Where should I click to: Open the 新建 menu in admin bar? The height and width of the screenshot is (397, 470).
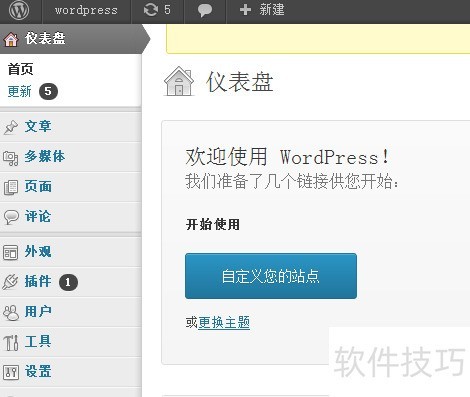click(x=262, y=10)
